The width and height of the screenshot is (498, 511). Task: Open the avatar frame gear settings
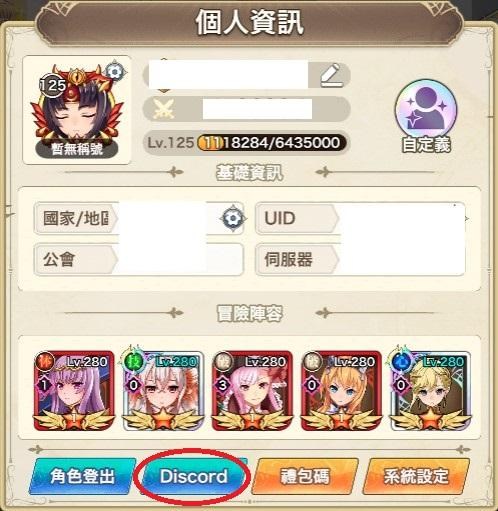[x=116, y=72]
